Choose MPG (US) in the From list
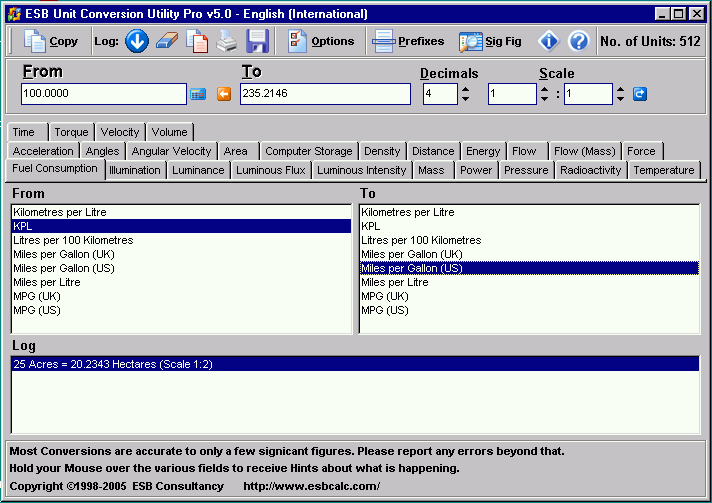The height and width of the screenshot is (503, 712). pos(181,310)
